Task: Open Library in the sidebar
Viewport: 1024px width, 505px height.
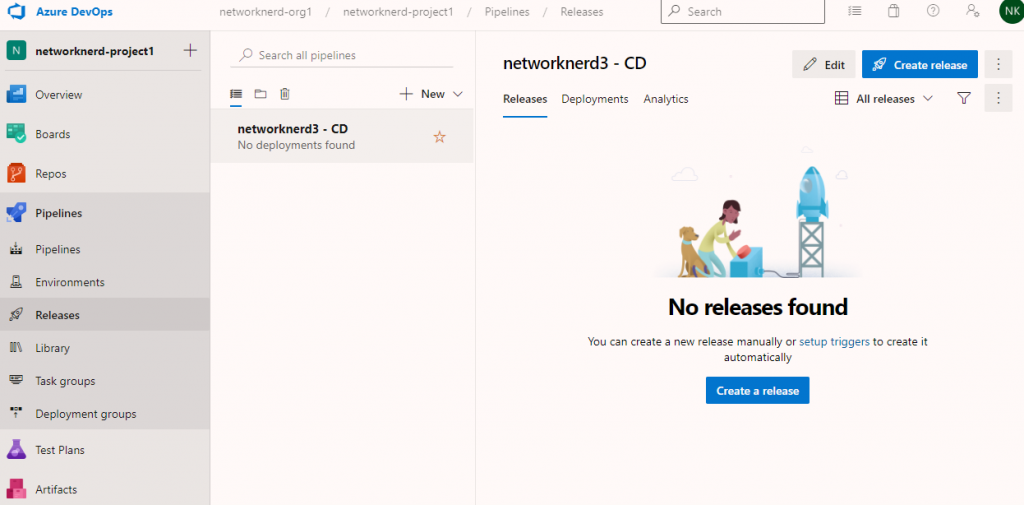Action: [104, 348]
